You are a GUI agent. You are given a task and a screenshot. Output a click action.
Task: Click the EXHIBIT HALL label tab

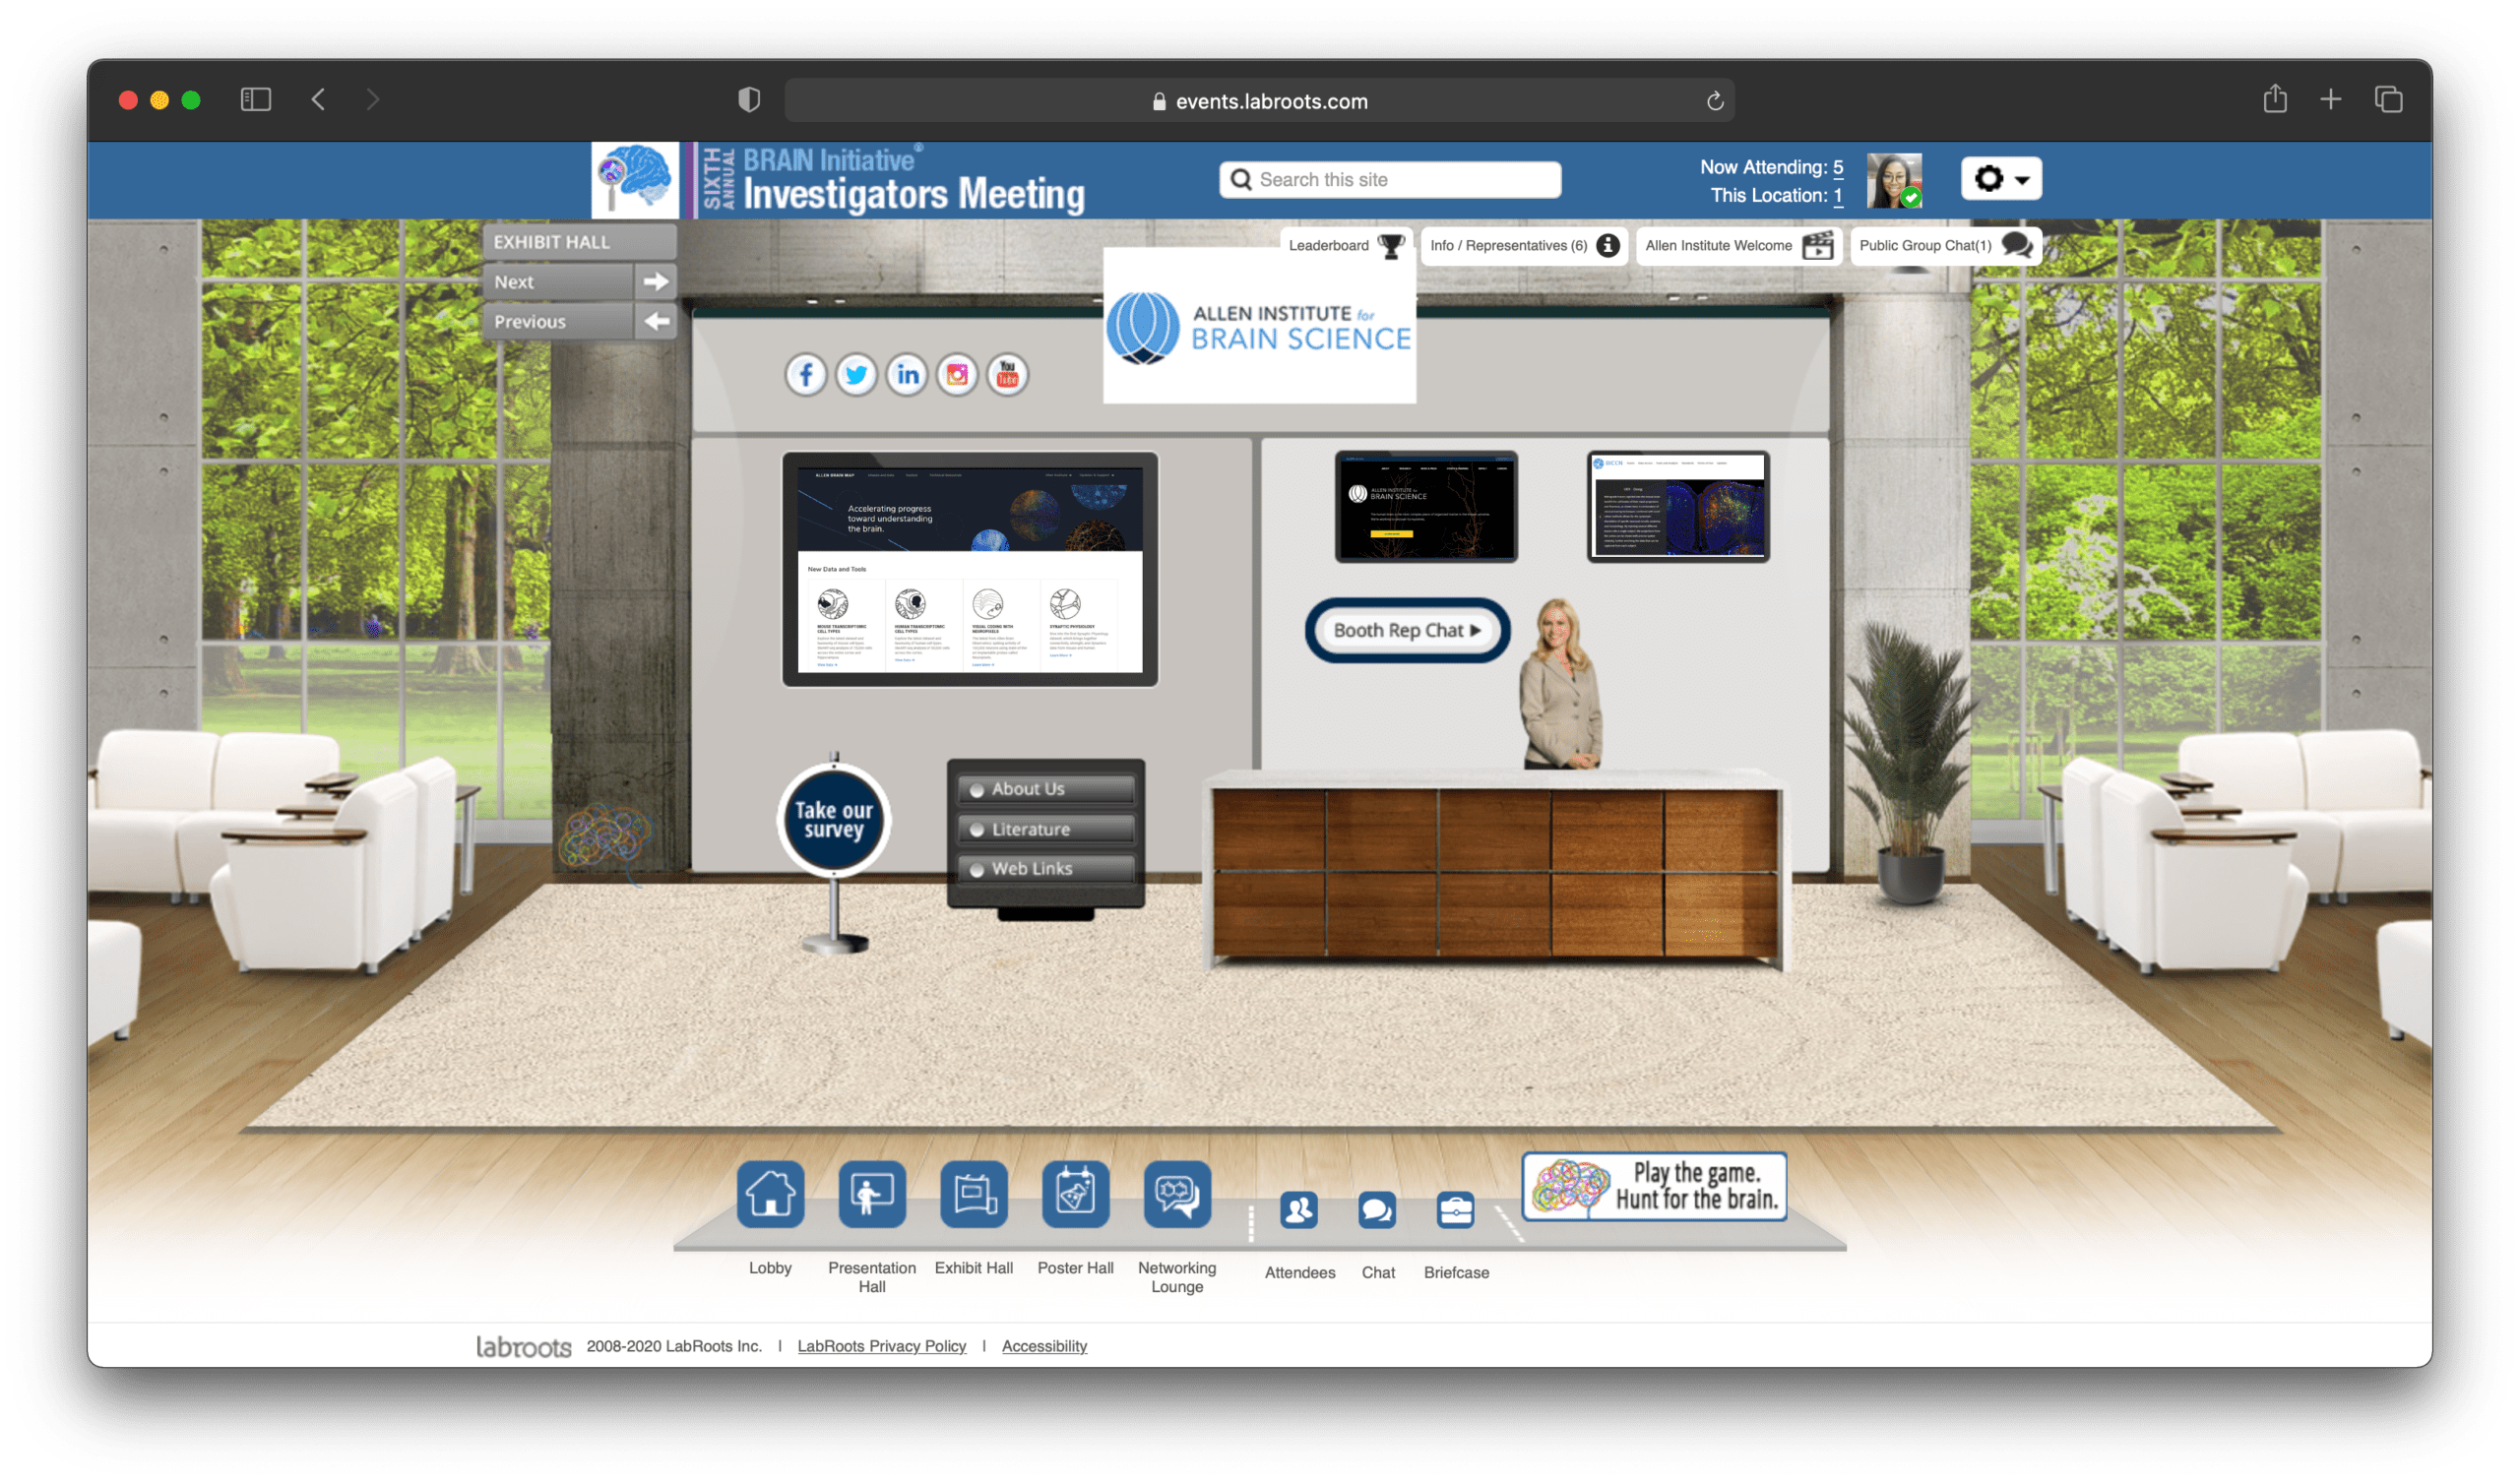pyautogui.click(x=579, y=242)
